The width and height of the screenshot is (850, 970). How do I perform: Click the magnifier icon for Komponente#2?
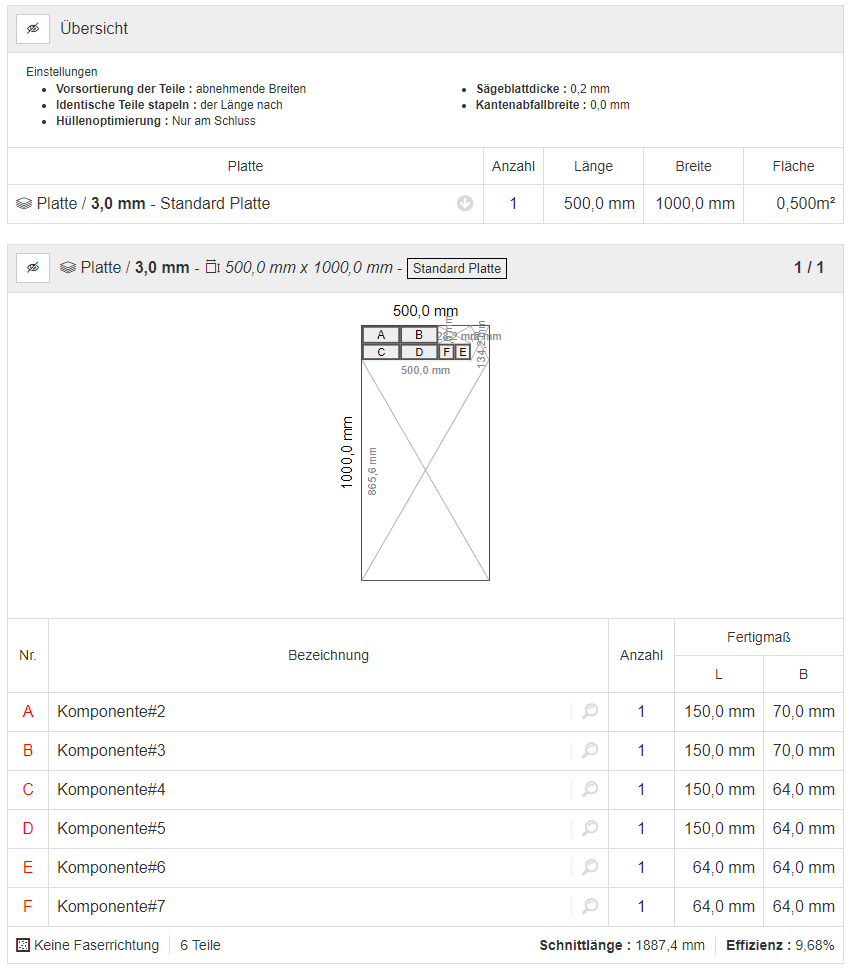coord(590,712)
